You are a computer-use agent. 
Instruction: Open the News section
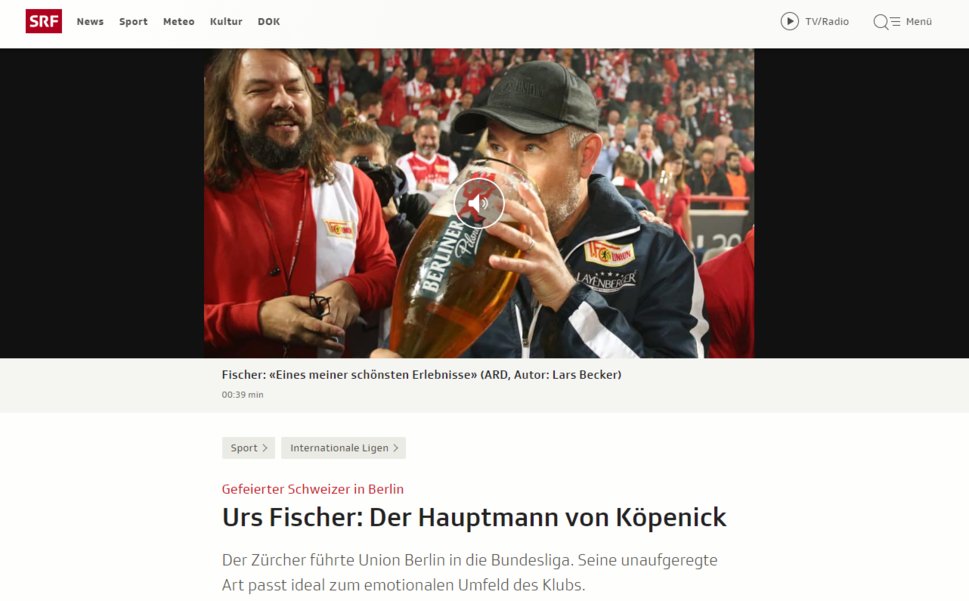(90, 22)
